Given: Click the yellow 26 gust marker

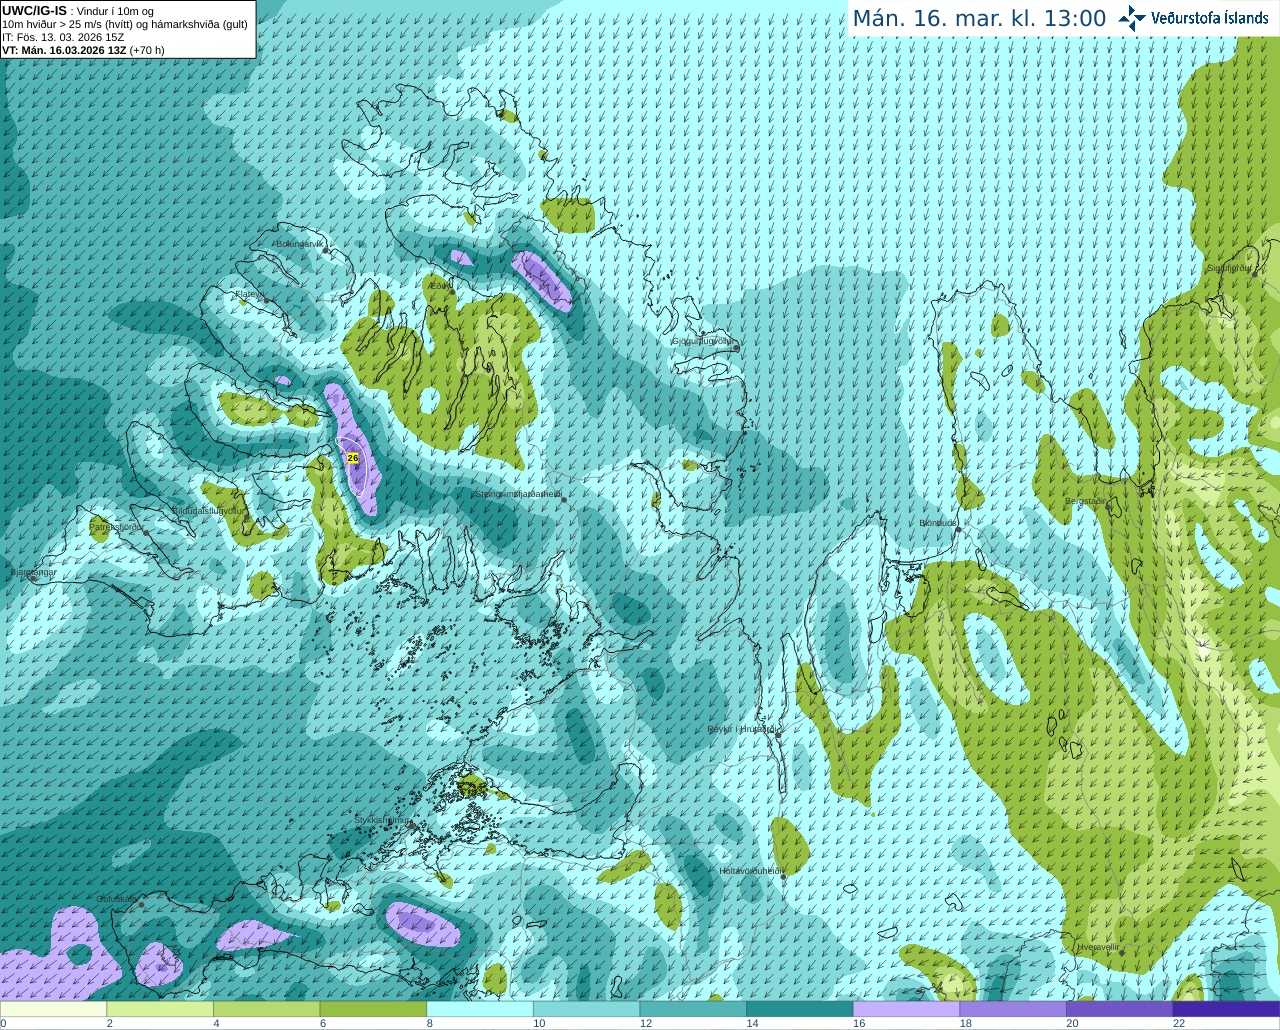Looking at the screenshot, I should [353, 457].
